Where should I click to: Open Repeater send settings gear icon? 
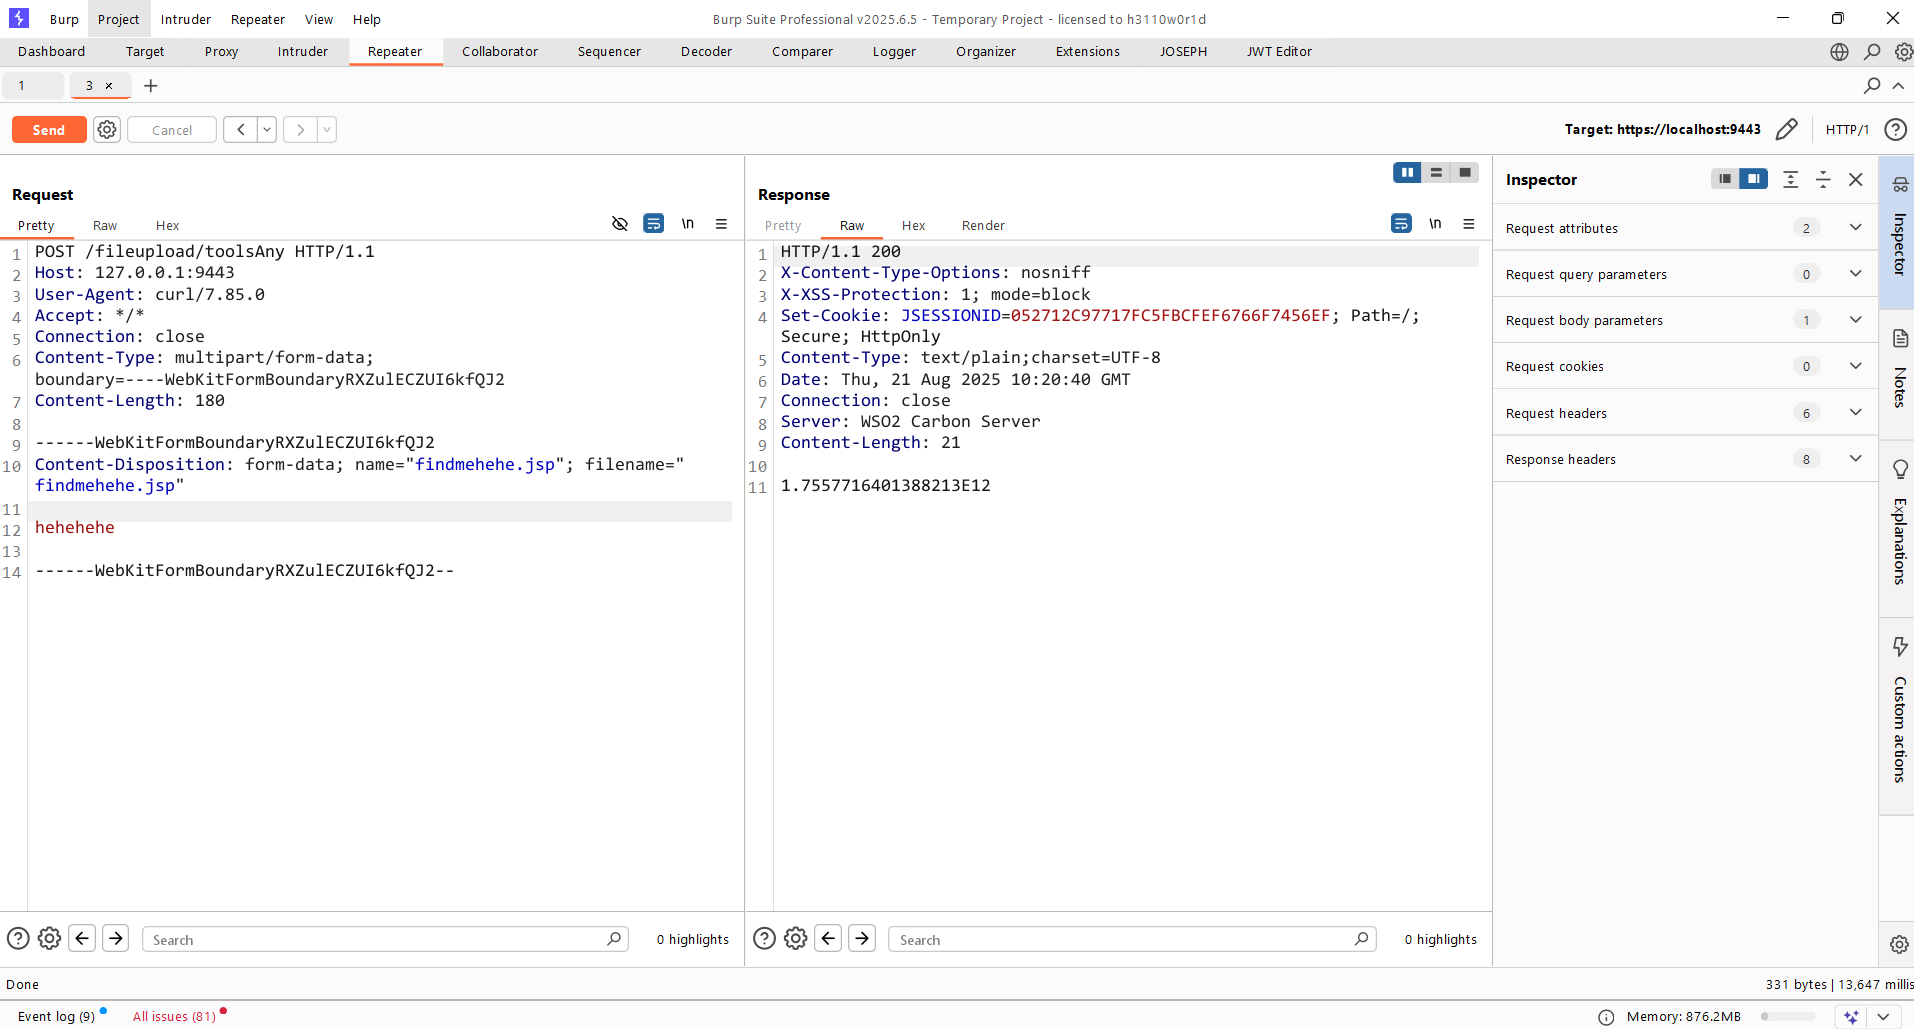107,130
